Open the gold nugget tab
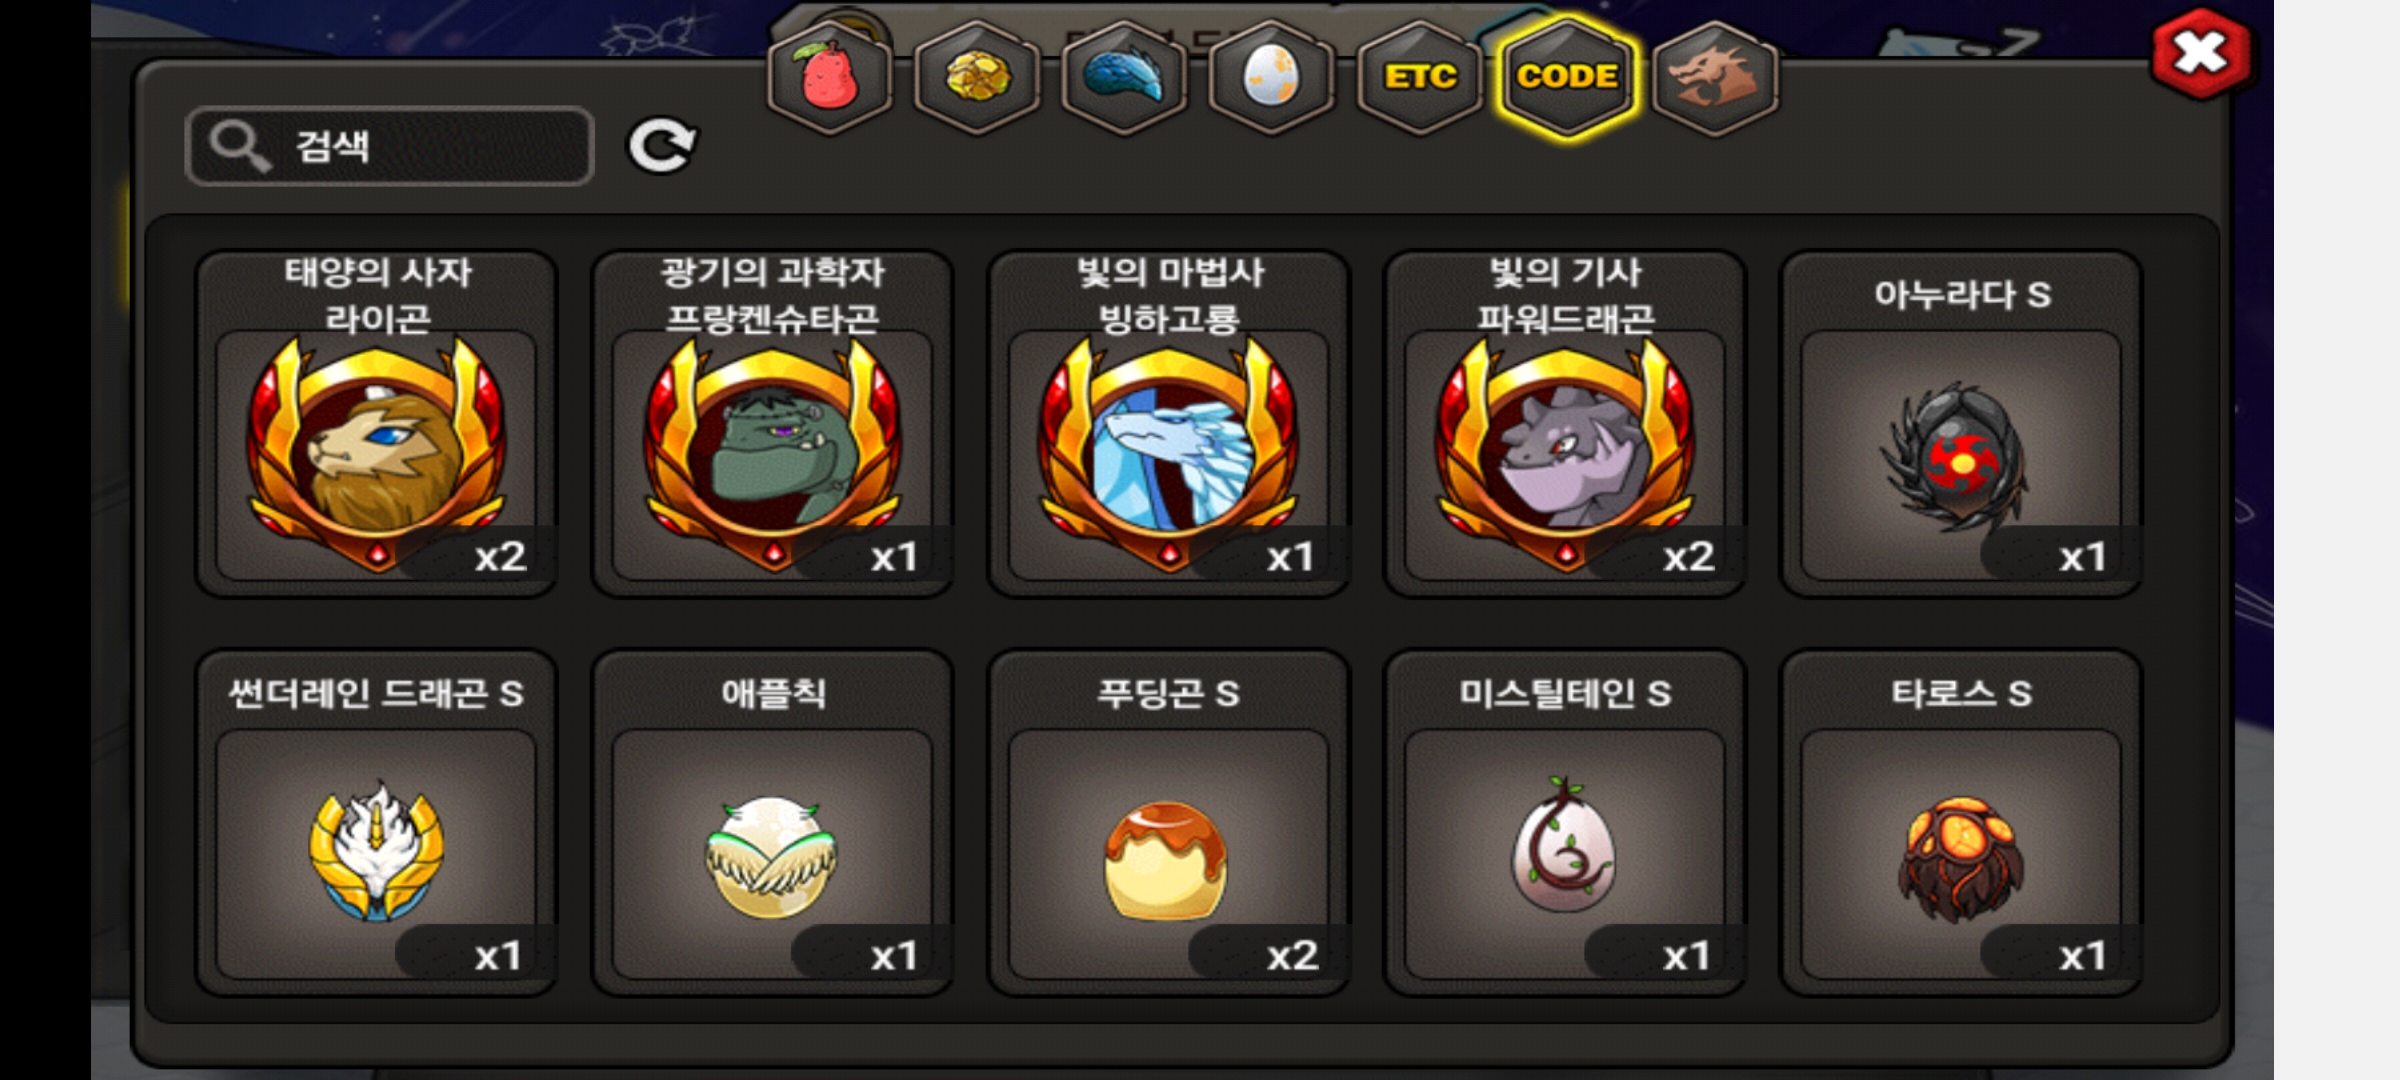This screenshot has height=1080, width=2400. click(x=977, y=76)
